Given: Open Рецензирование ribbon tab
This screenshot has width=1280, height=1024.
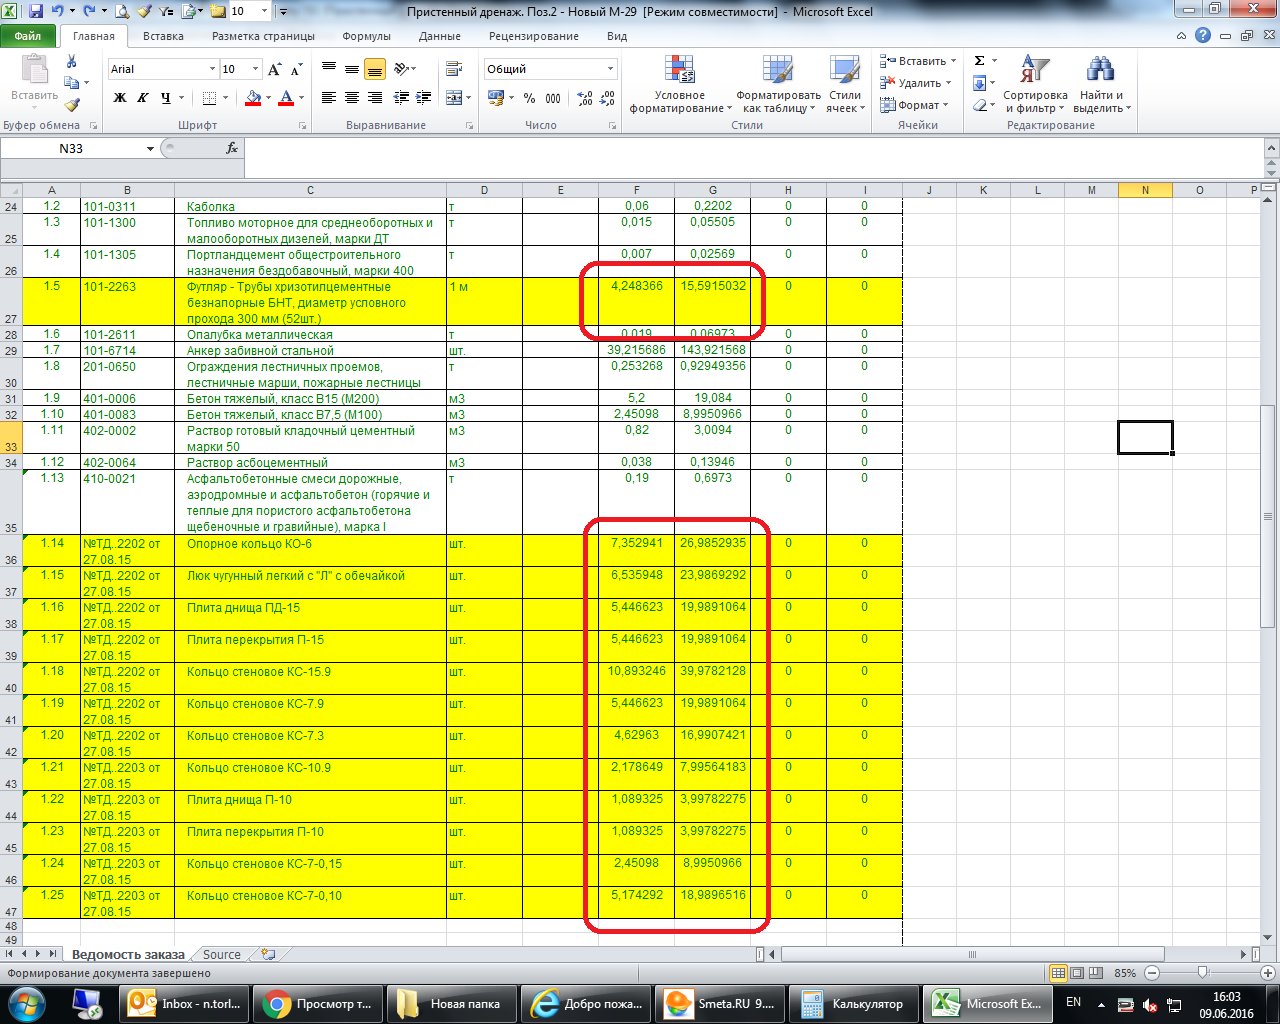Looking at the screenshot, I should click(x=534, y=36).
